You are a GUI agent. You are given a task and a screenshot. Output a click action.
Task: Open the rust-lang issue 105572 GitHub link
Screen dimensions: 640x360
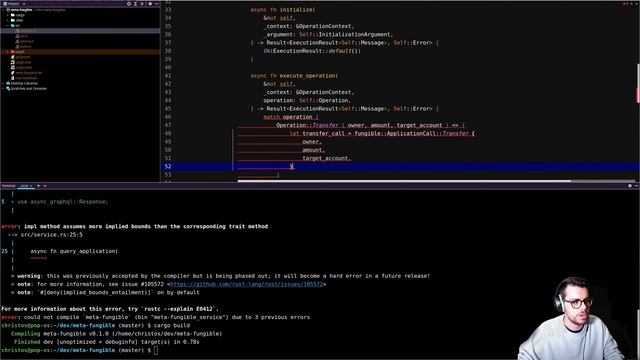246,284
